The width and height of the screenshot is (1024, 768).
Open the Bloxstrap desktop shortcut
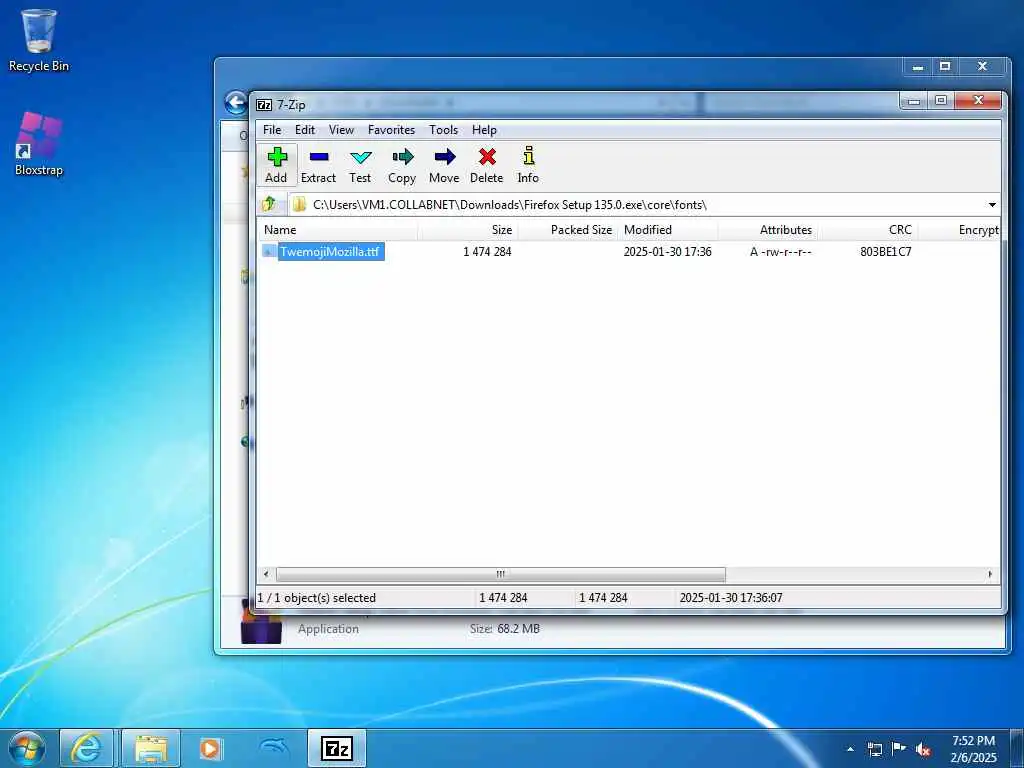(x=39, y=144)
